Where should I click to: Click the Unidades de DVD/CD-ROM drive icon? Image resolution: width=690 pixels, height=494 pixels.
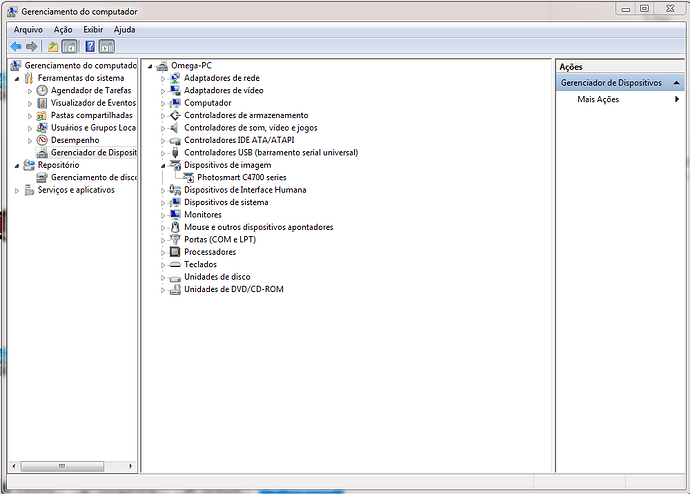(175, 289)
